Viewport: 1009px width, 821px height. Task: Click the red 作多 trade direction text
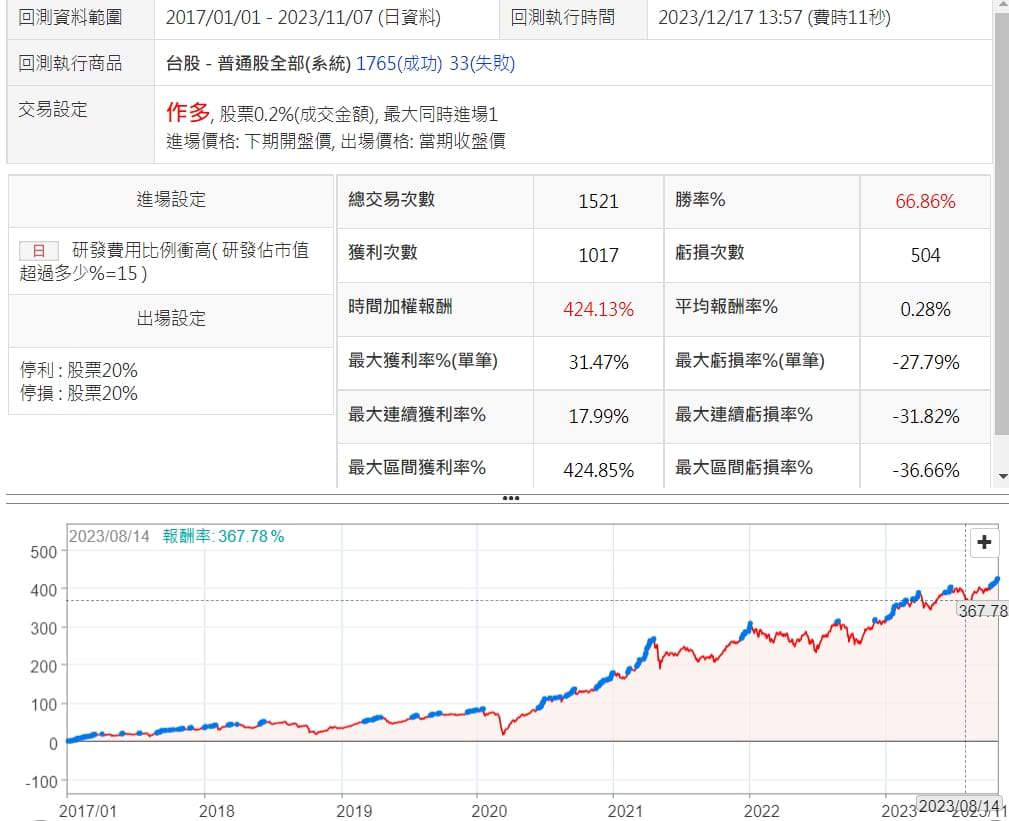click(x=188, y=112)
